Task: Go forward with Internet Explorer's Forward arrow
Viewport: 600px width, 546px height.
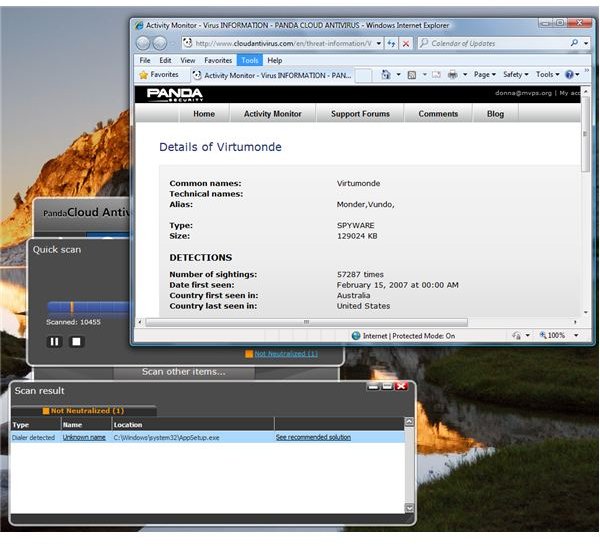Action: pyautogui.click(x=160, y=43)
